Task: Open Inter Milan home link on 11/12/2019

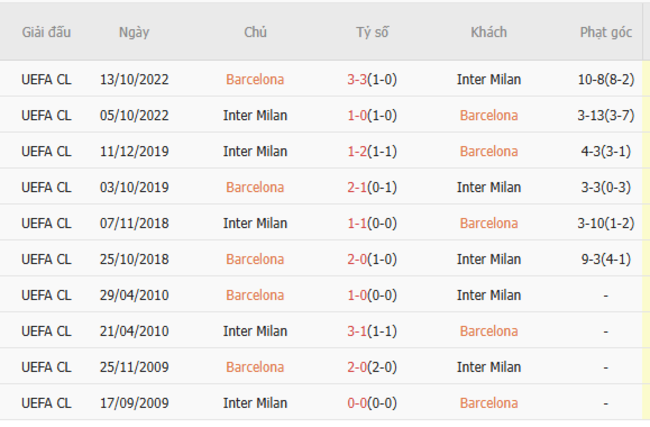Action: click(255, 151)
